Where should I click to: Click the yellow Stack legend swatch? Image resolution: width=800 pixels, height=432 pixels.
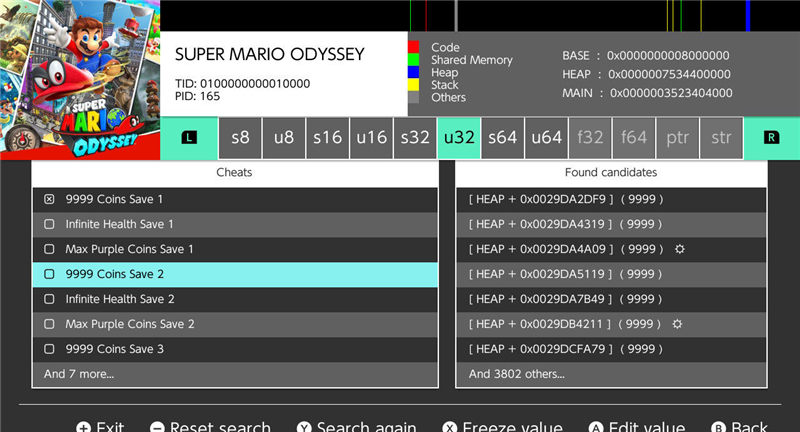click(x=413, y=85)
